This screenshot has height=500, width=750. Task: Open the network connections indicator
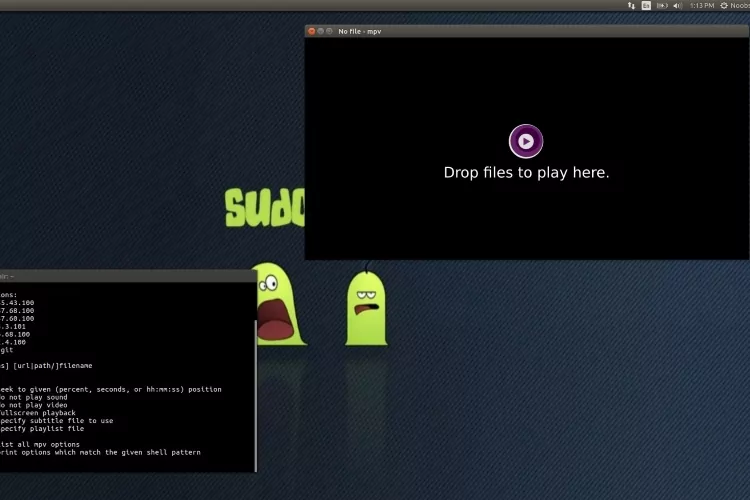point(631,6)
